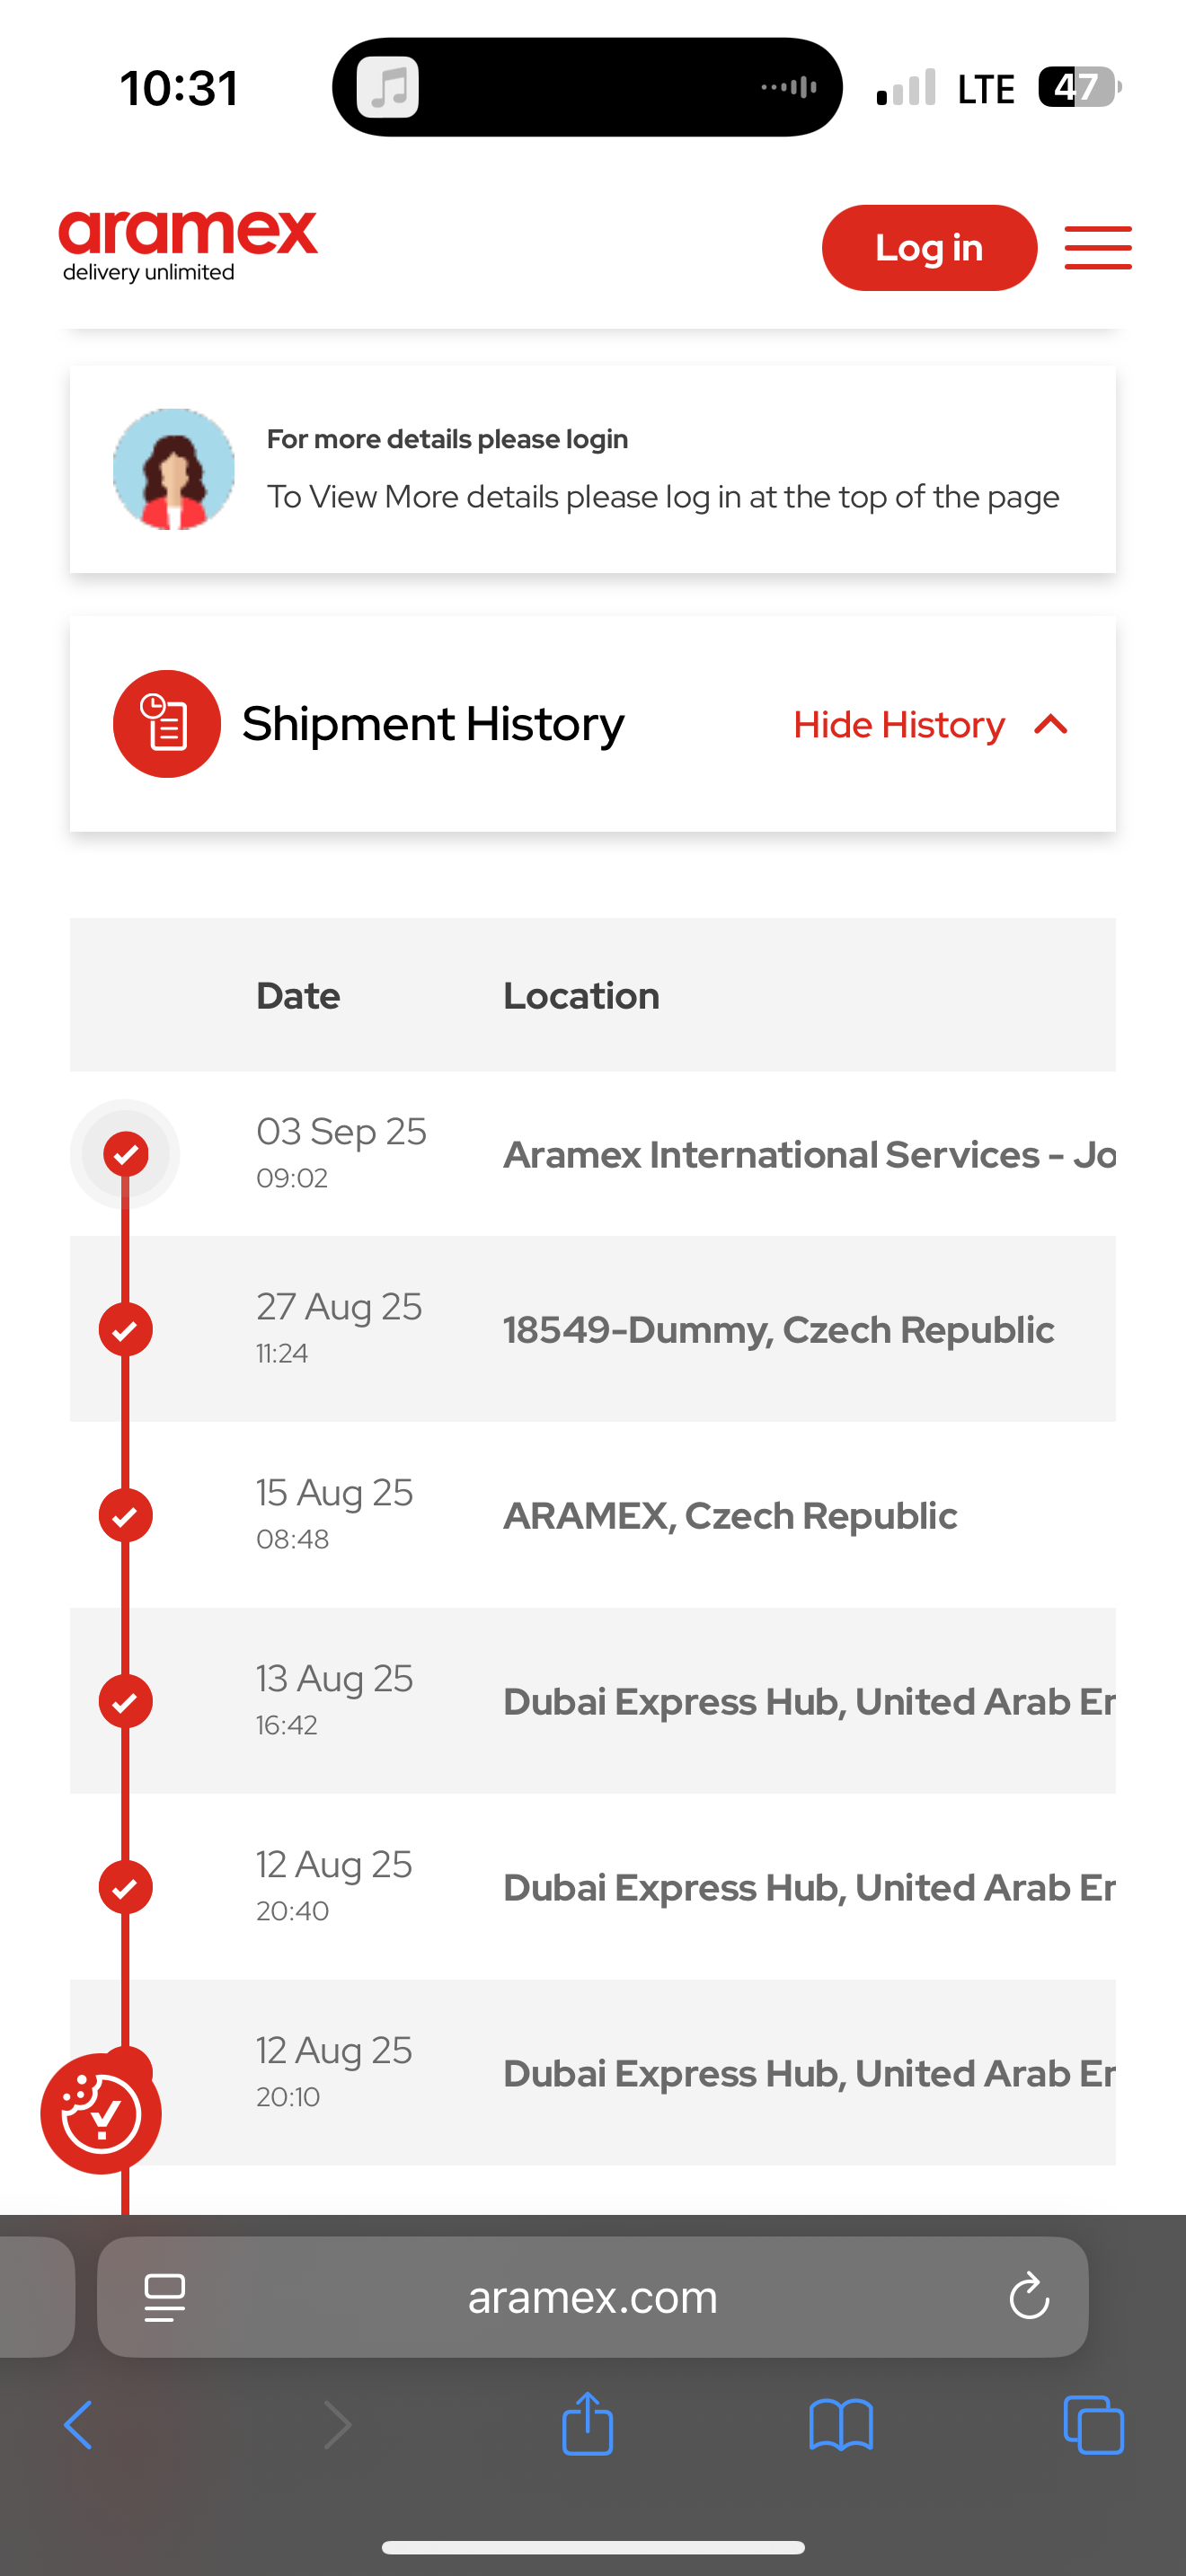
Task: Reload page using refresh icon
Action: pyautogui.click(x=1029, y=2296)
